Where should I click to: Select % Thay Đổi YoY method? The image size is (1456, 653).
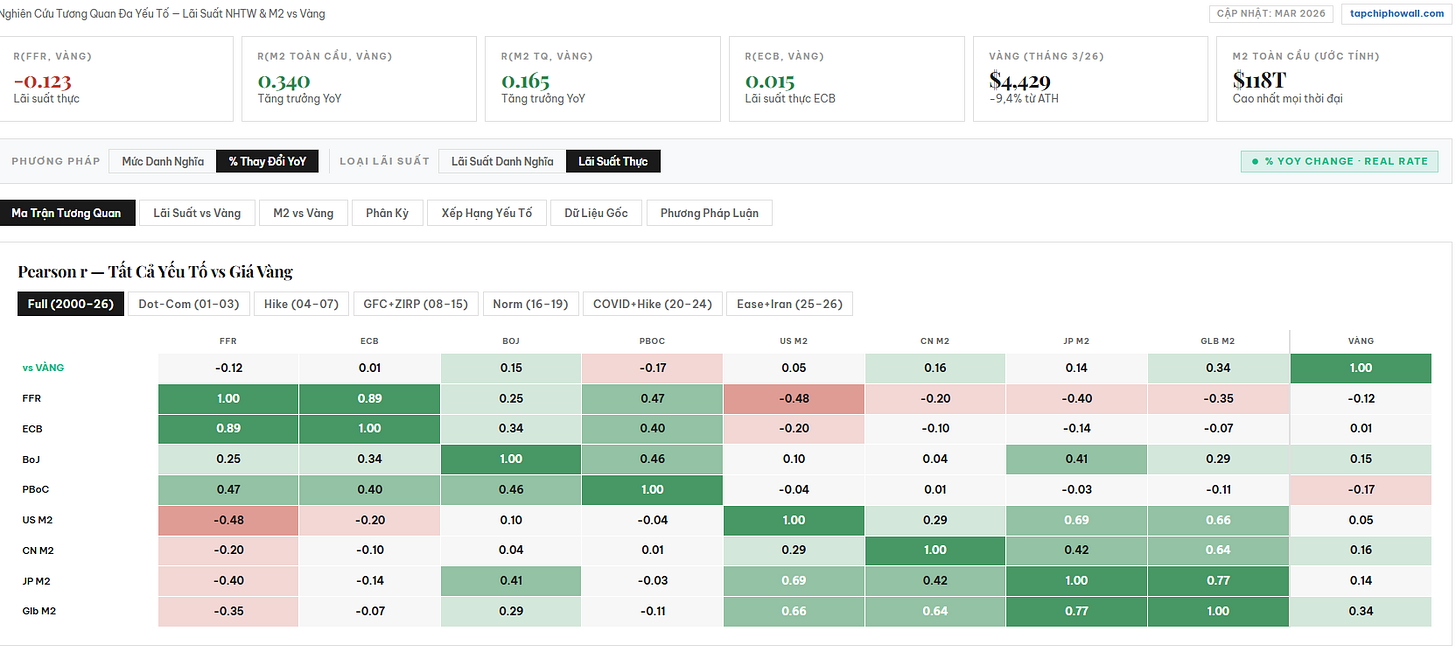(267, 161)
